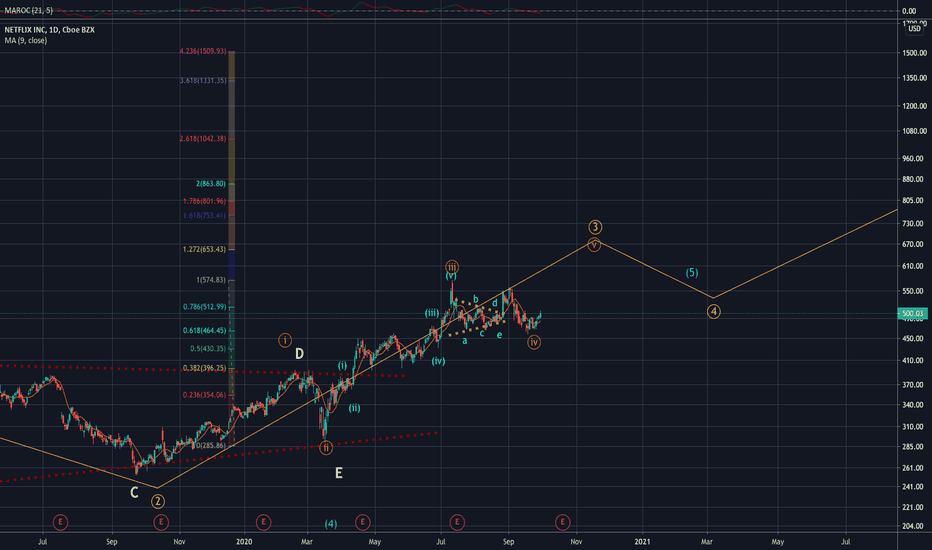Click triangle wave label e
The image size is (932, 550).
click(499, 335)
